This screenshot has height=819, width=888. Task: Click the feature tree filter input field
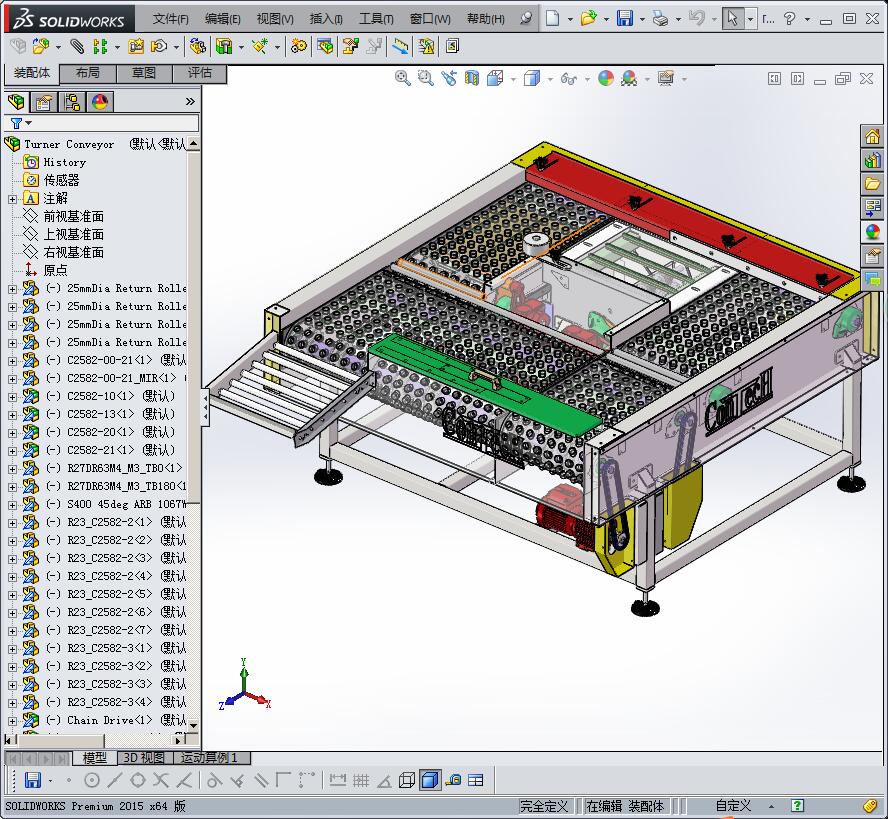(110, 123)
